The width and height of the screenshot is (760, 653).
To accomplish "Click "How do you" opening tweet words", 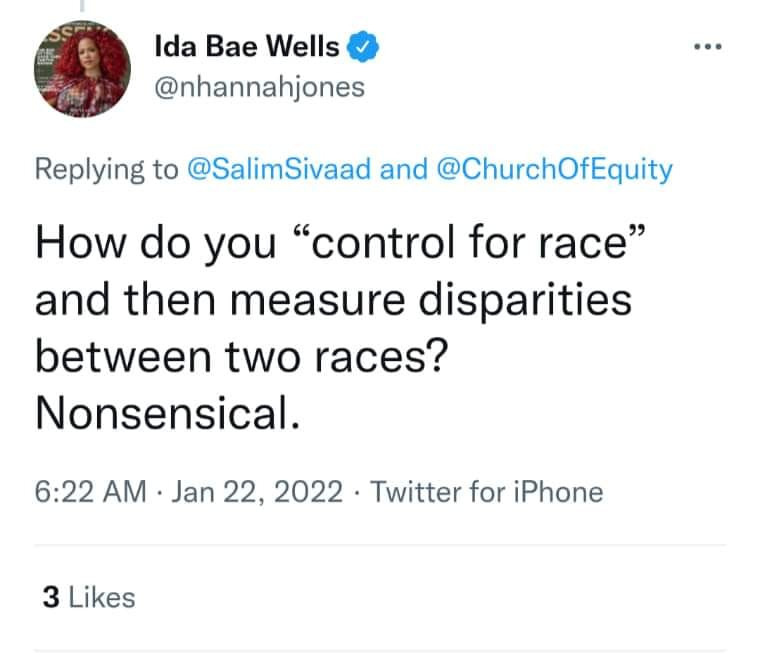I will pos(156,243).
